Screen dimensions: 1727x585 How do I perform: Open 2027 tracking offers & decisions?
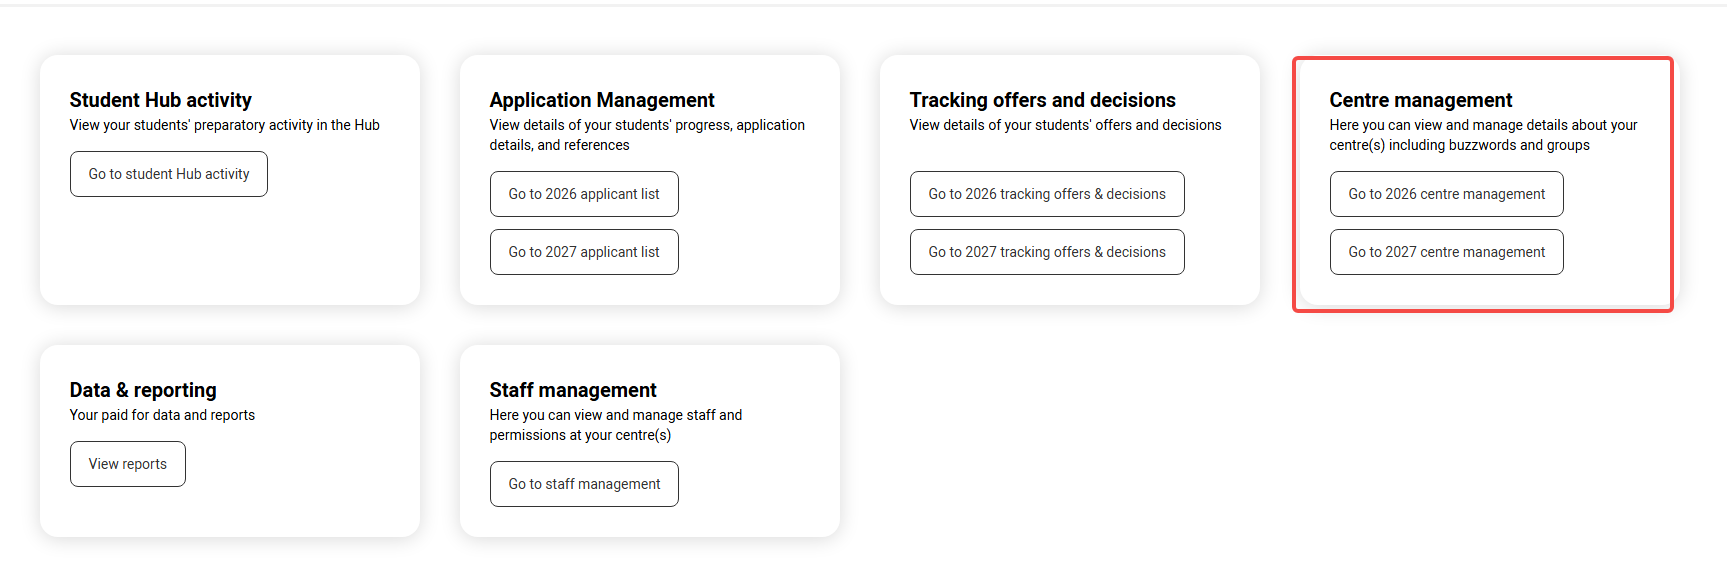[1047, 252]
